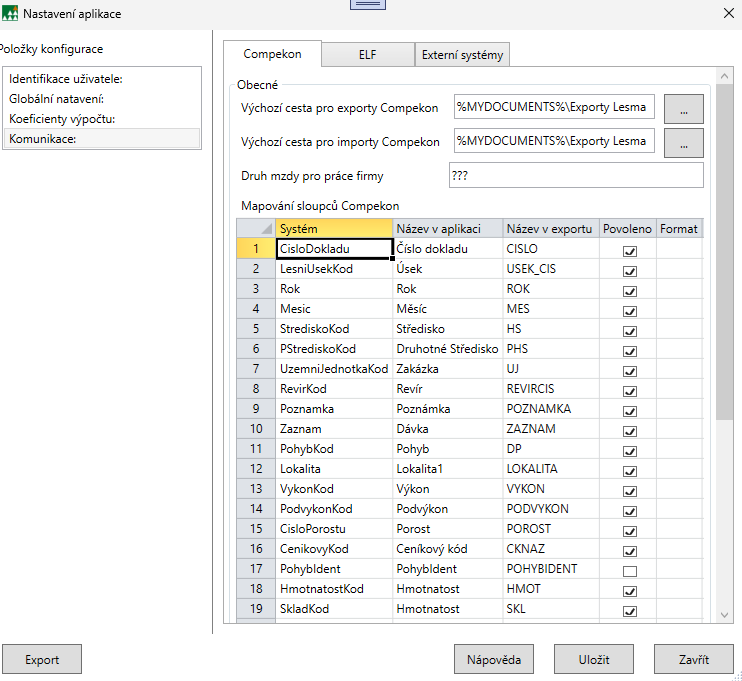Image resolution: width=742 pixels, height=681 pixels.
Task: Uncheck Povoleno for CisloDokladu row
Action: tap(630, 251)
